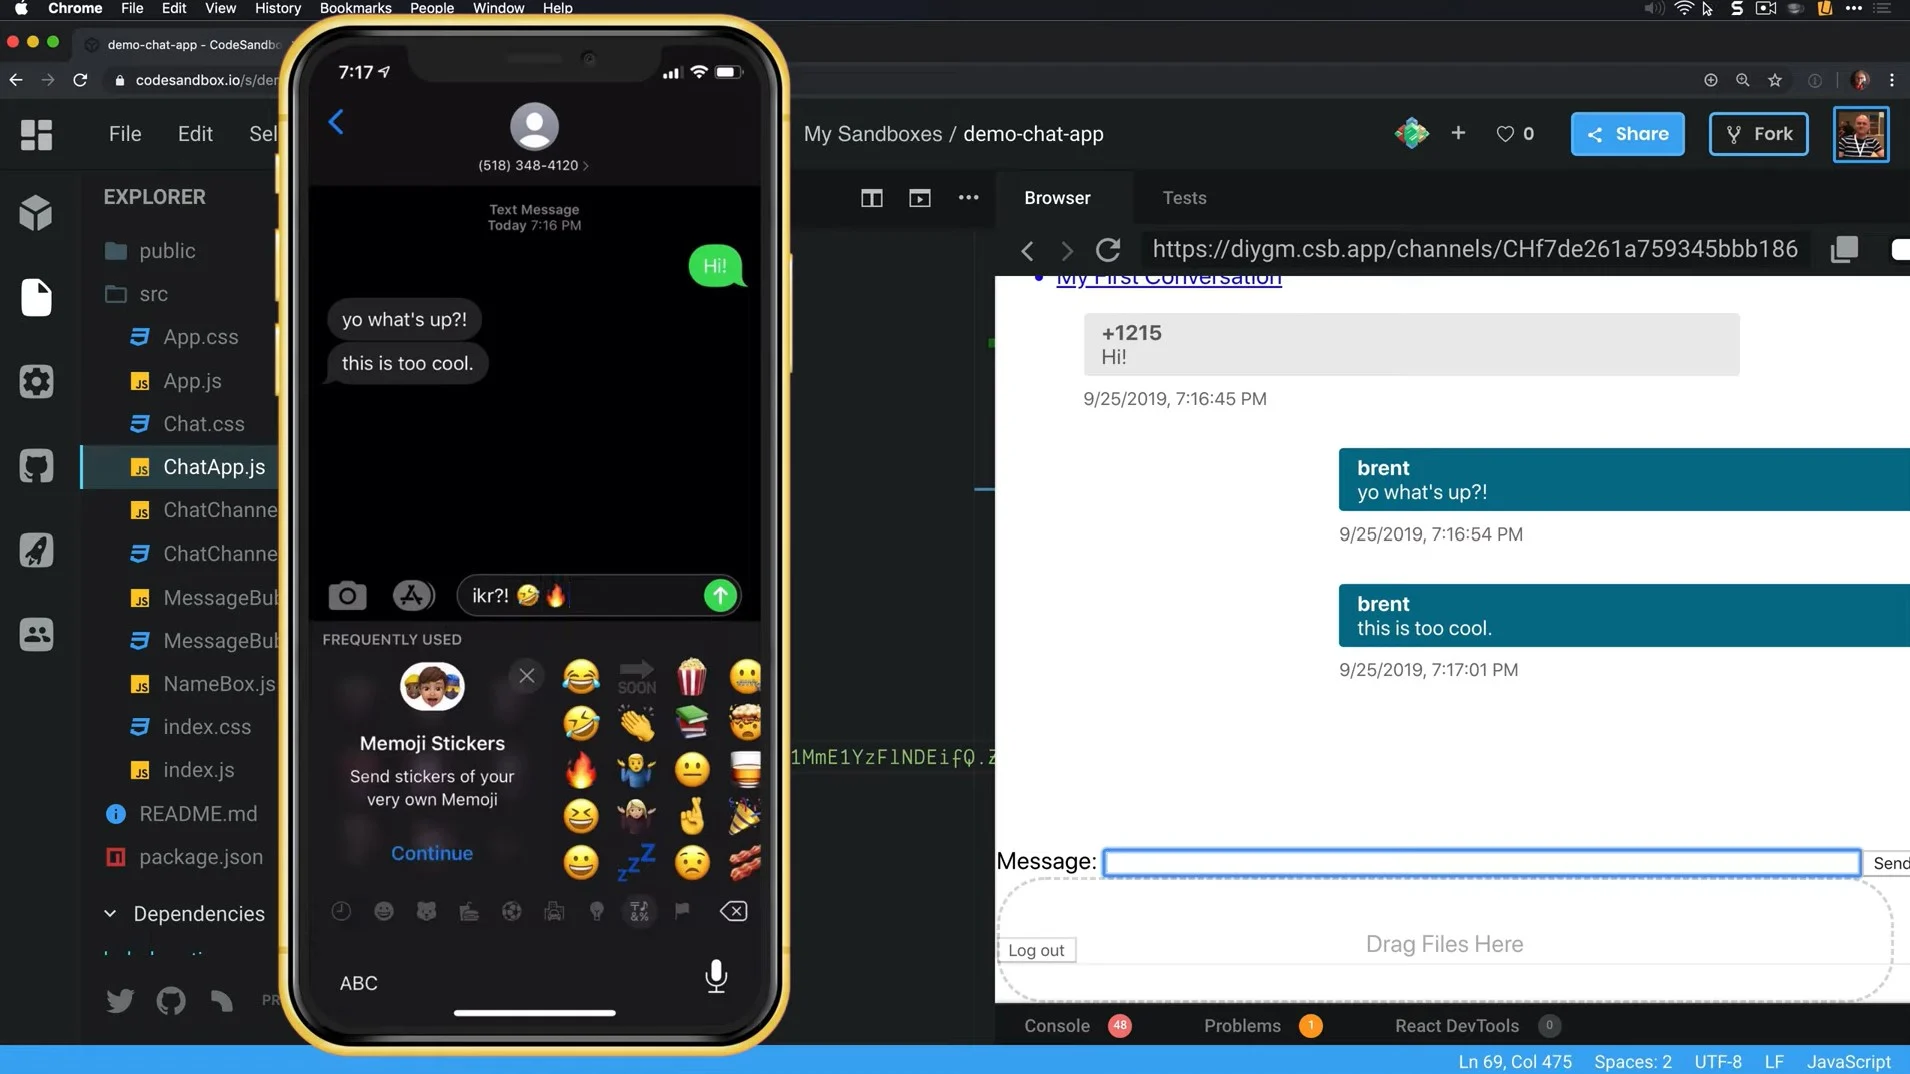Screen dimensions: 1910x1074
Task: Refresh the sandbox preview browser
Action: (x=1107, y=249)
